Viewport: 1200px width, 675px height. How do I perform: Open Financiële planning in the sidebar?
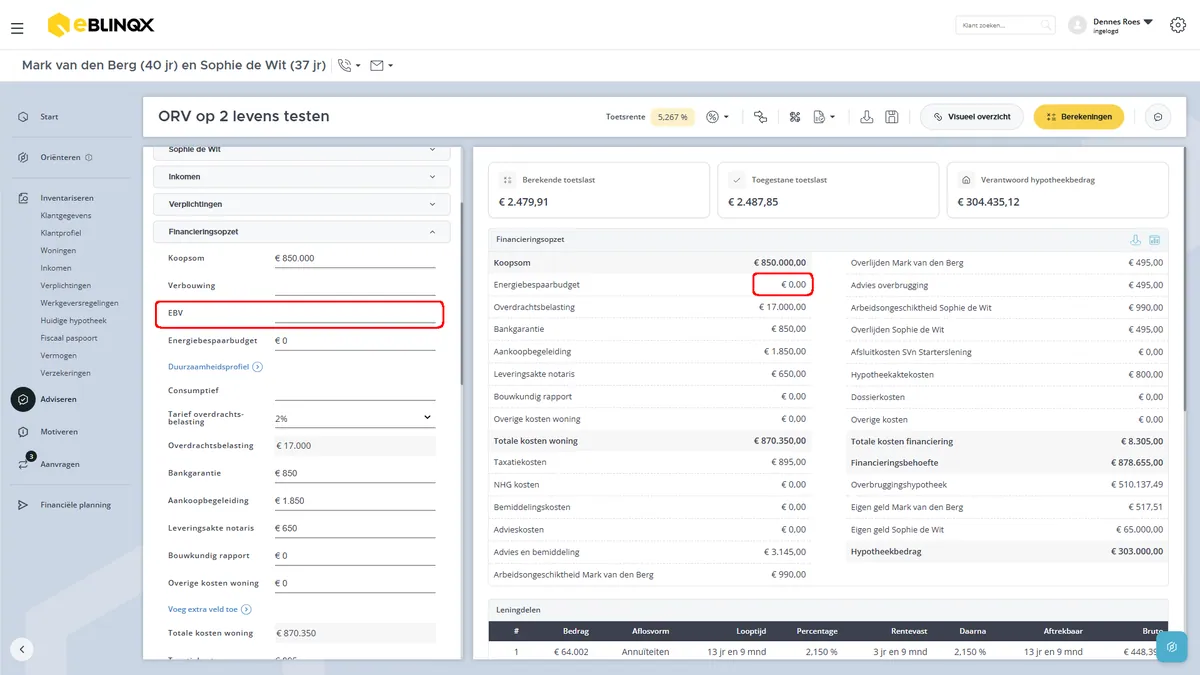[75, 505]
